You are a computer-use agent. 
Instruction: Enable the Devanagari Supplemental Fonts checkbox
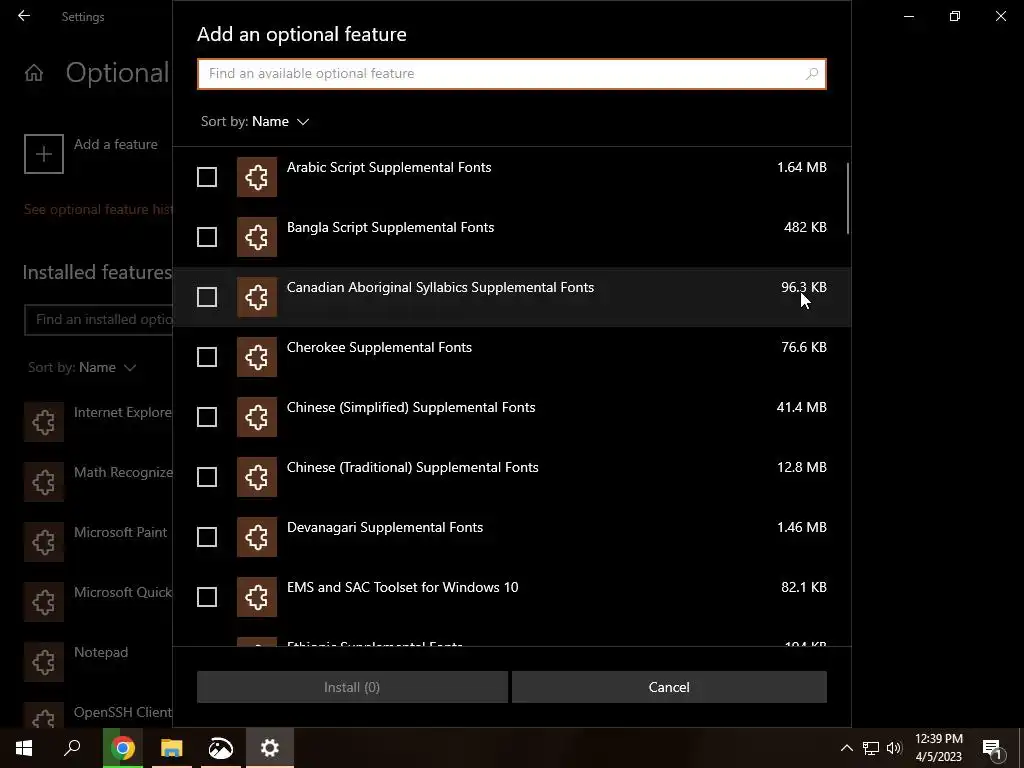tap(207, 537)
